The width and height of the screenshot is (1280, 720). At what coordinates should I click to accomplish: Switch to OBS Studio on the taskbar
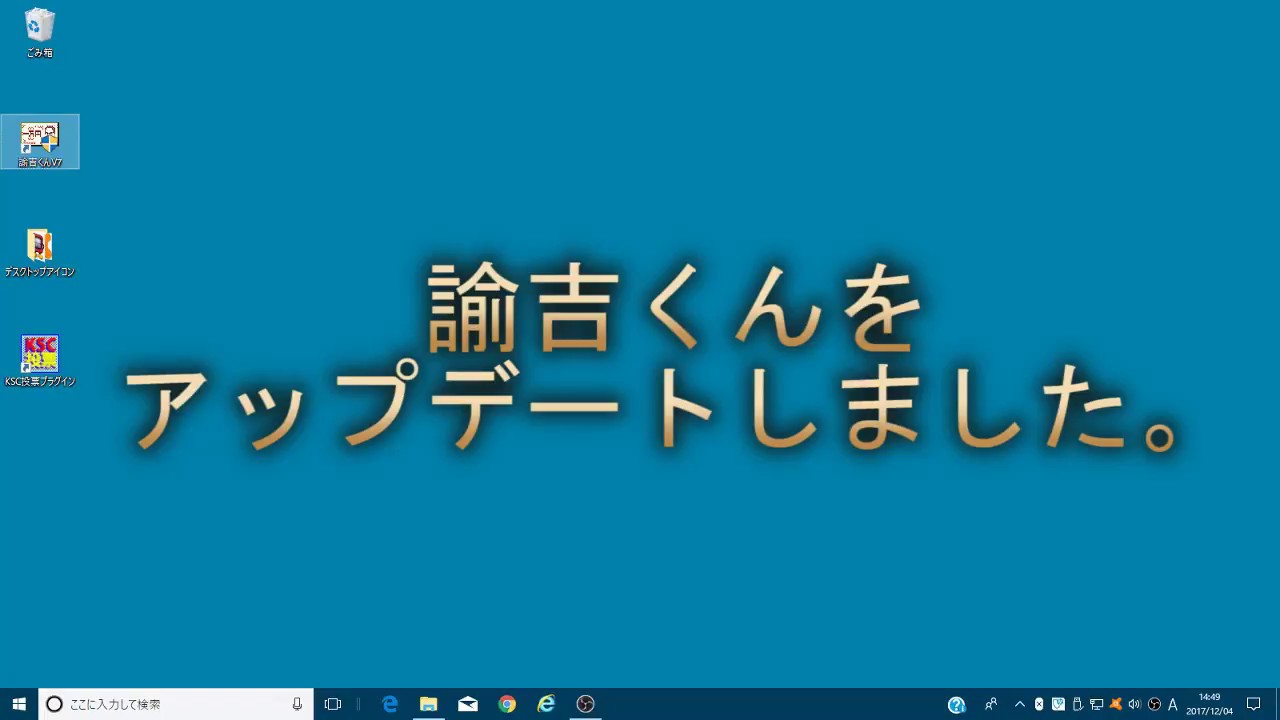coord(585,704)
